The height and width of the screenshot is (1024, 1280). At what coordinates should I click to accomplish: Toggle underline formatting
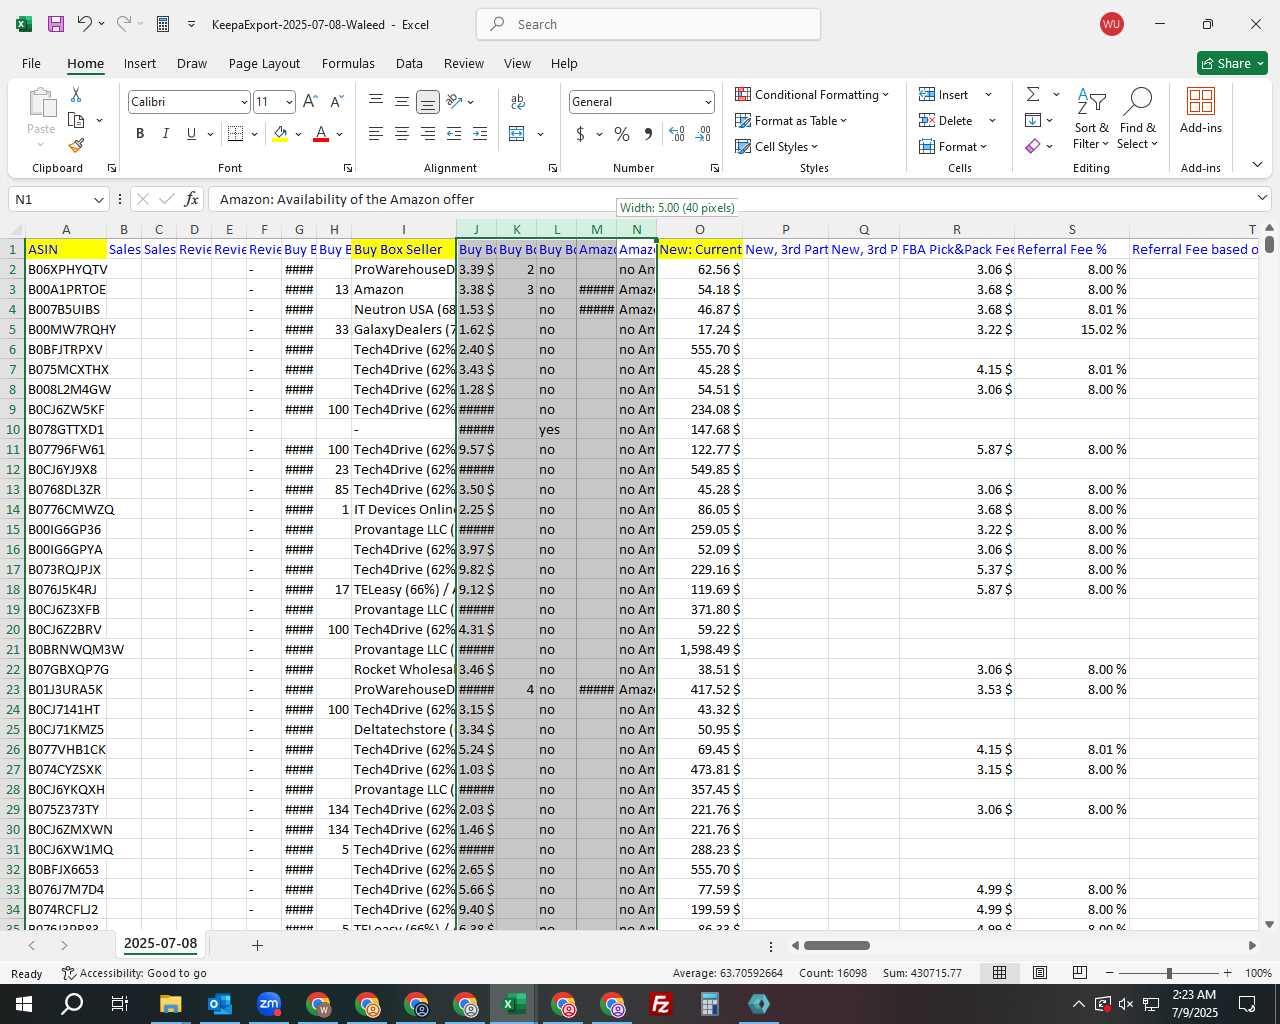click(x=191, y=134)
